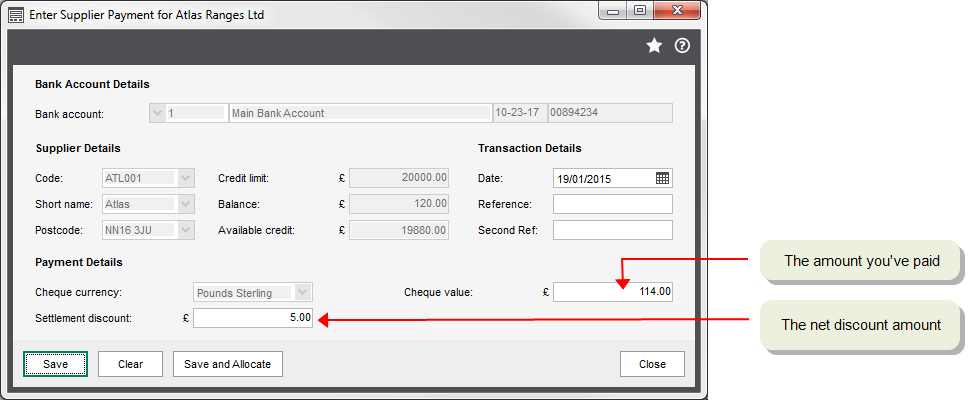Image resolution: width=975 pixels, height=400 pixels.
Task: Open the supplier Code dropdown
Action: pyautogui.click(x=185, y=178)
